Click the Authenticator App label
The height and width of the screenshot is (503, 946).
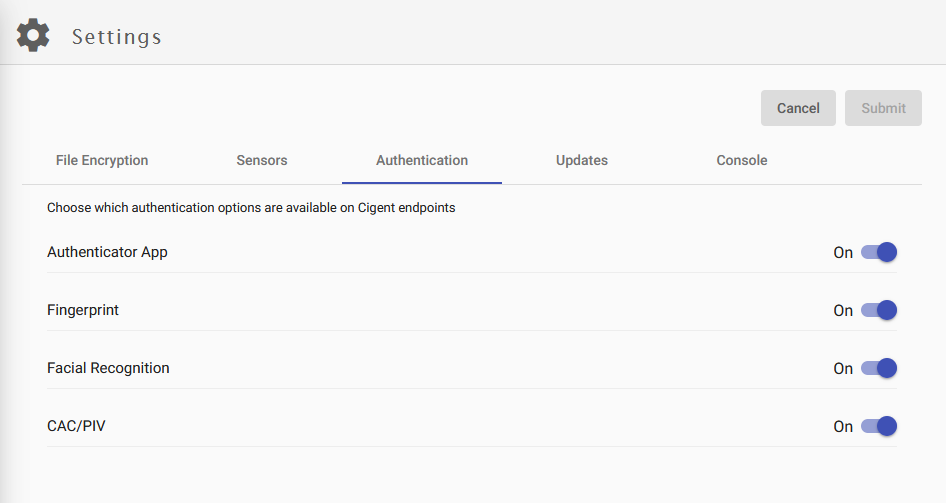[x=107, y=252]
